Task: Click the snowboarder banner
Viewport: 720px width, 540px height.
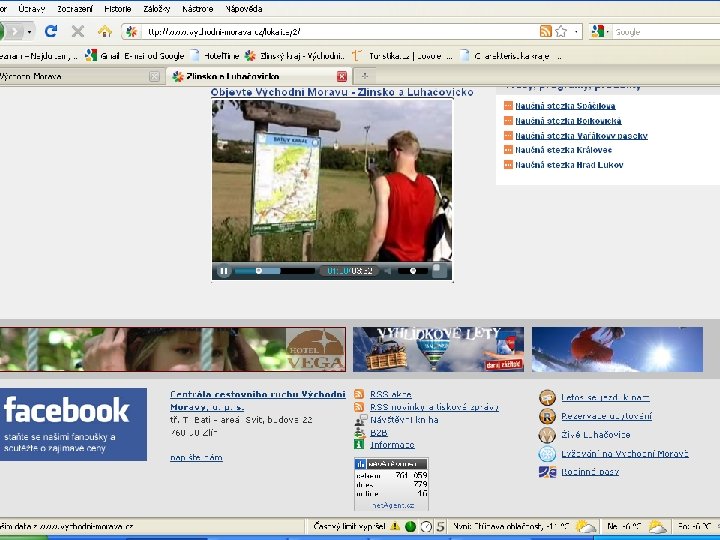Action: coord(617,349)
